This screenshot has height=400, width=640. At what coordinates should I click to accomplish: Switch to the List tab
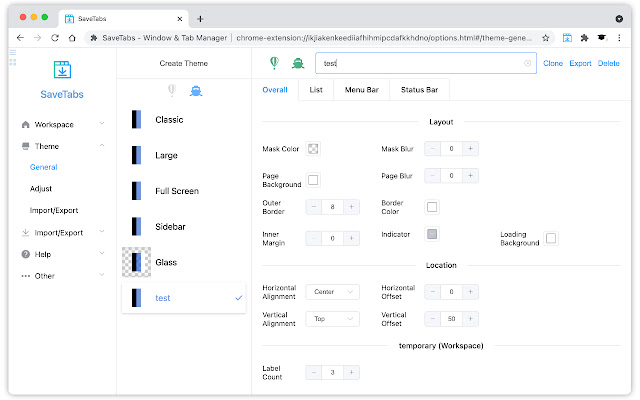pos(316,90)
